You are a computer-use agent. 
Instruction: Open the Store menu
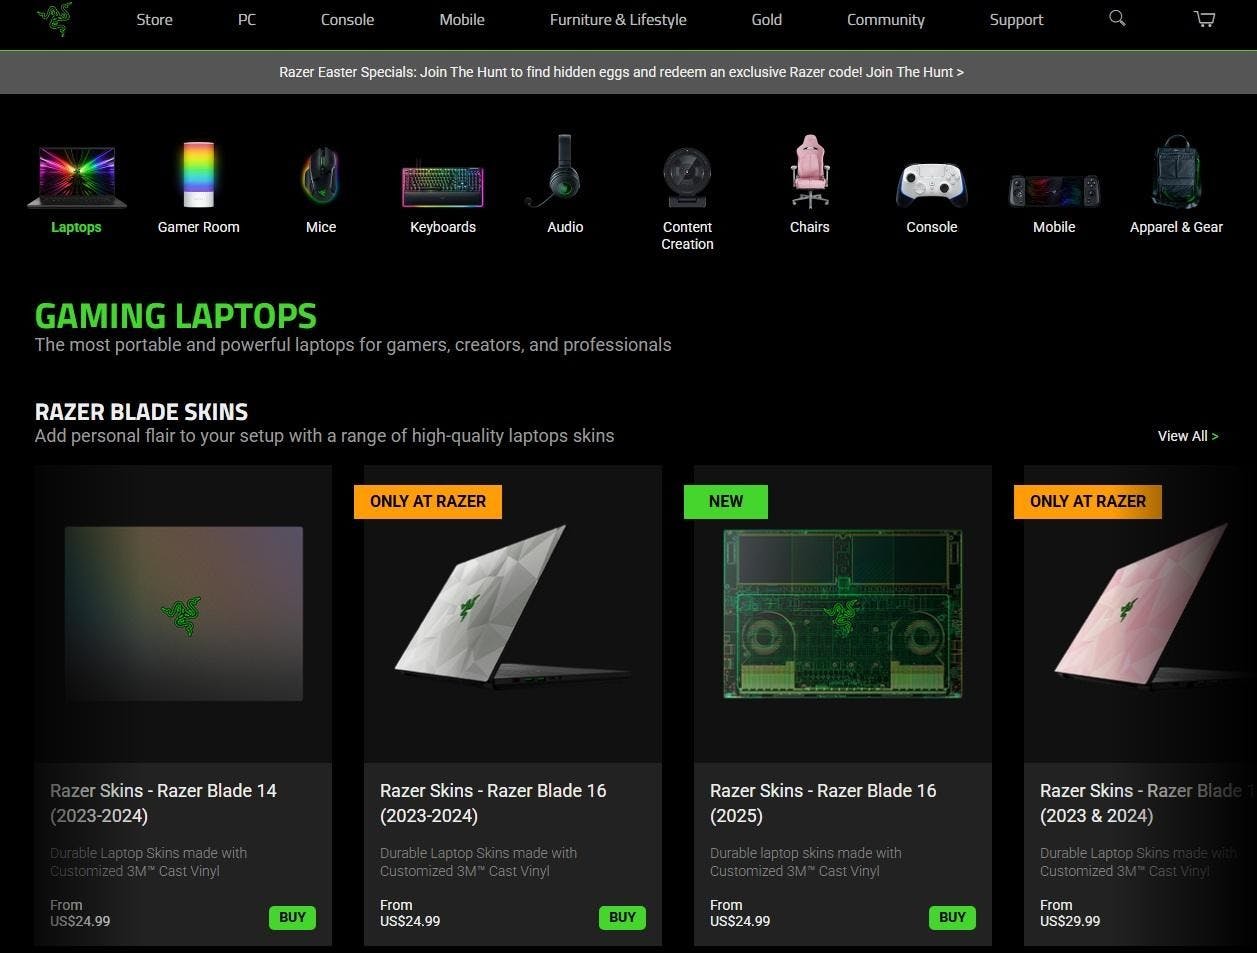[154, 20]
